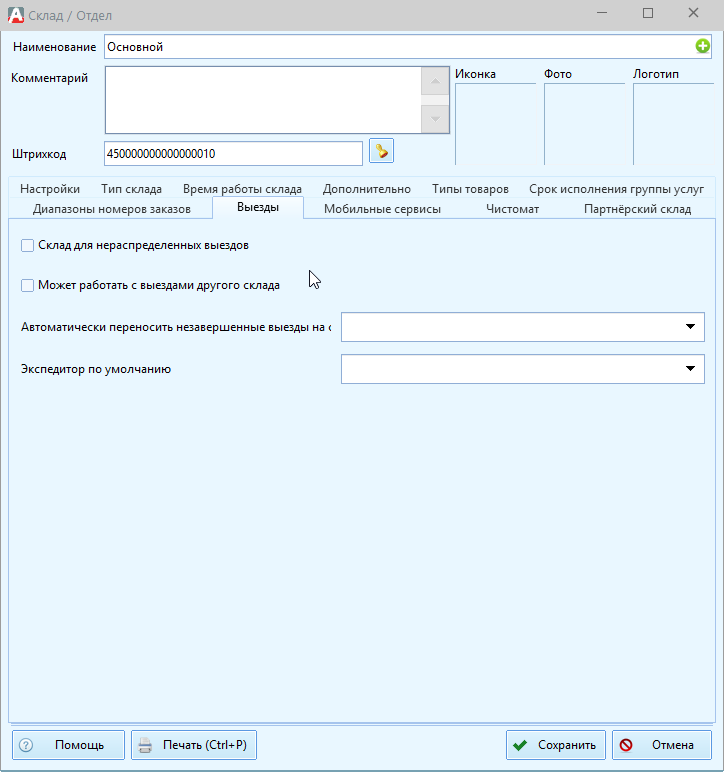Select the Время работы склада tab
724x772 pixels.
[242, 189]
